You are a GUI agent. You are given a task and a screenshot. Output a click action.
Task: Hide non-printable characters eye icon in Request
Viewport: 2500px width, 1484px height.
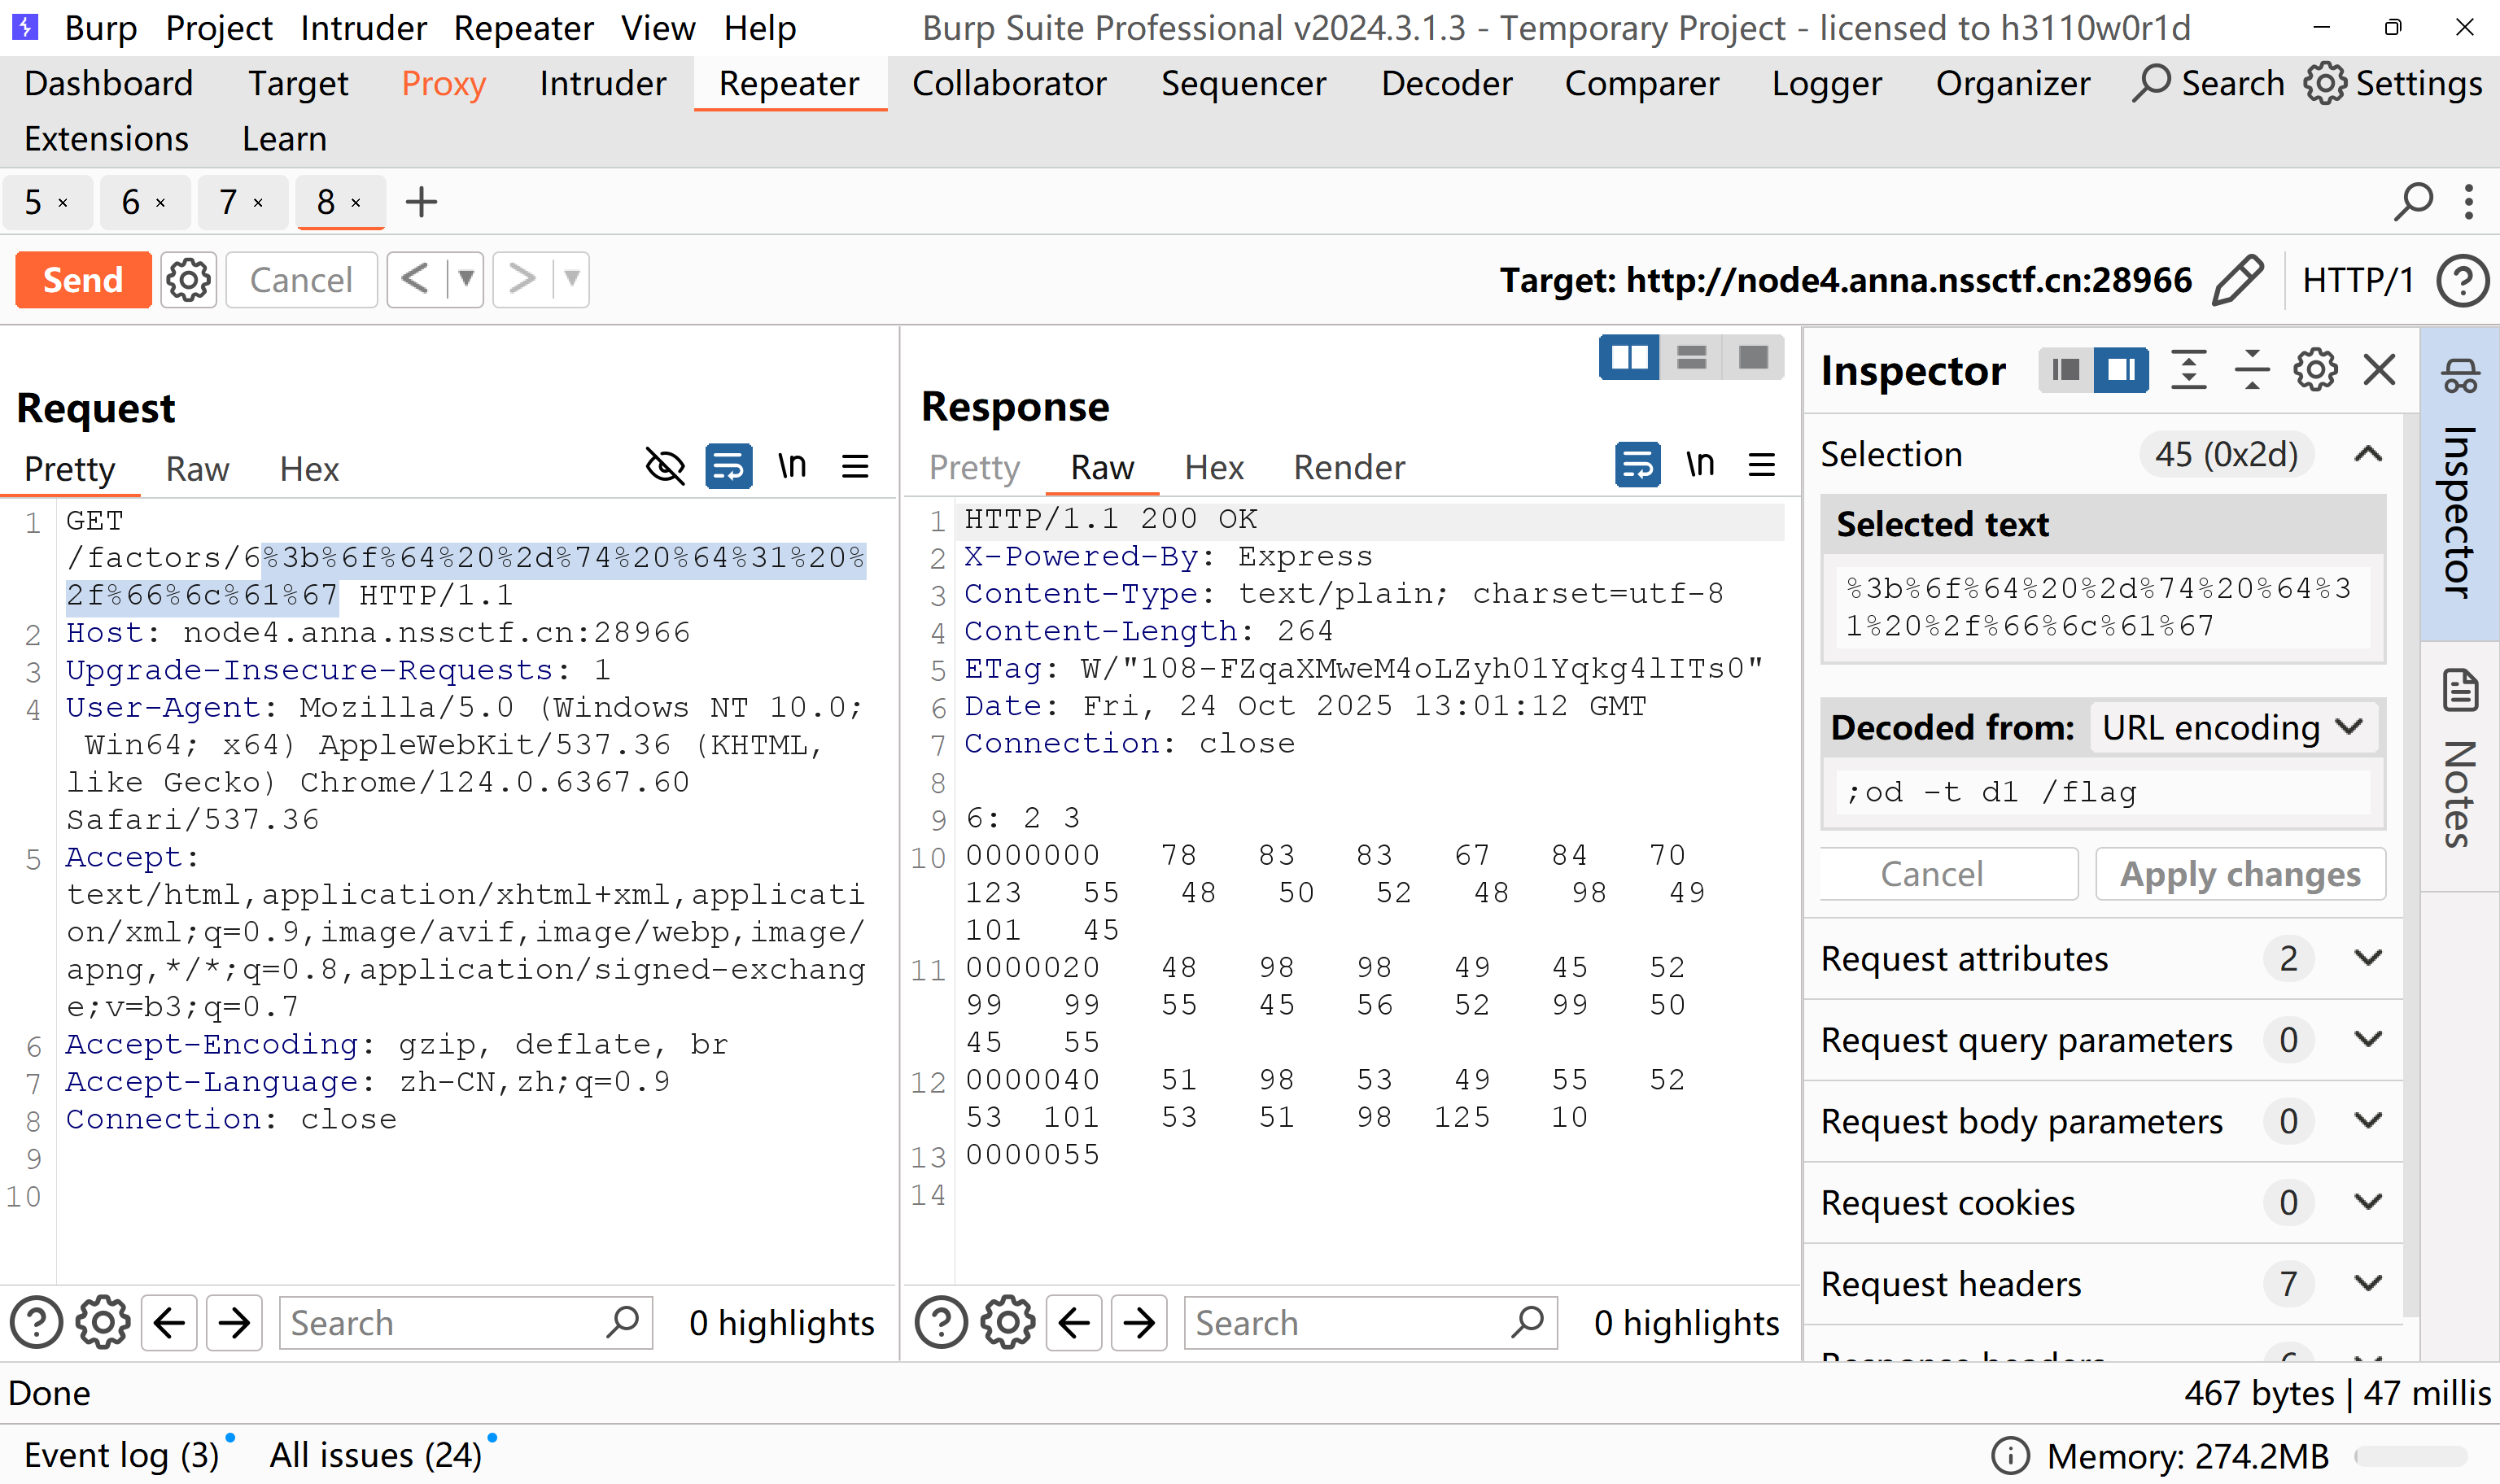(665, 466)
